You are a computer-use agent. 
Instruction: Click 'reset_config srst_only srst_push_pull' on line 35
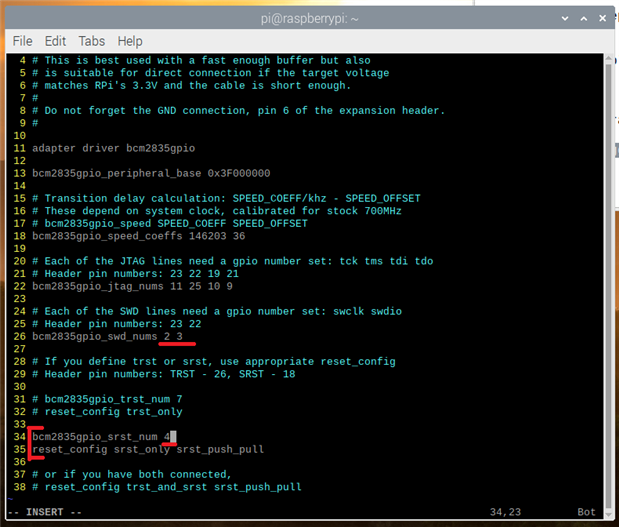(148, 449)
